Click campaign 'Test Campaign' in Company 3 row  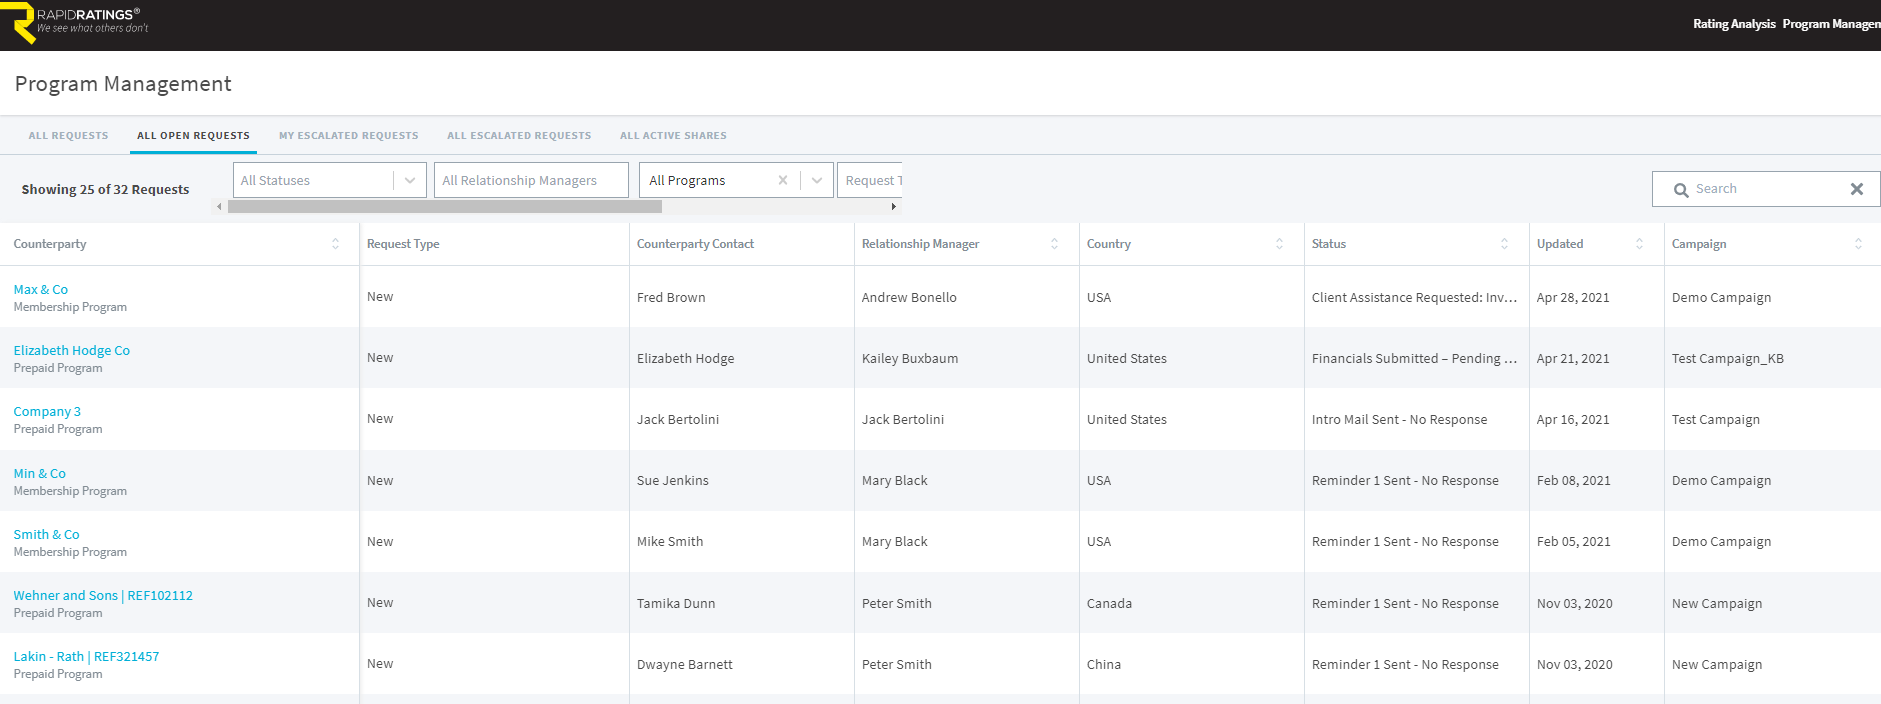click(x=1716, y=420)
